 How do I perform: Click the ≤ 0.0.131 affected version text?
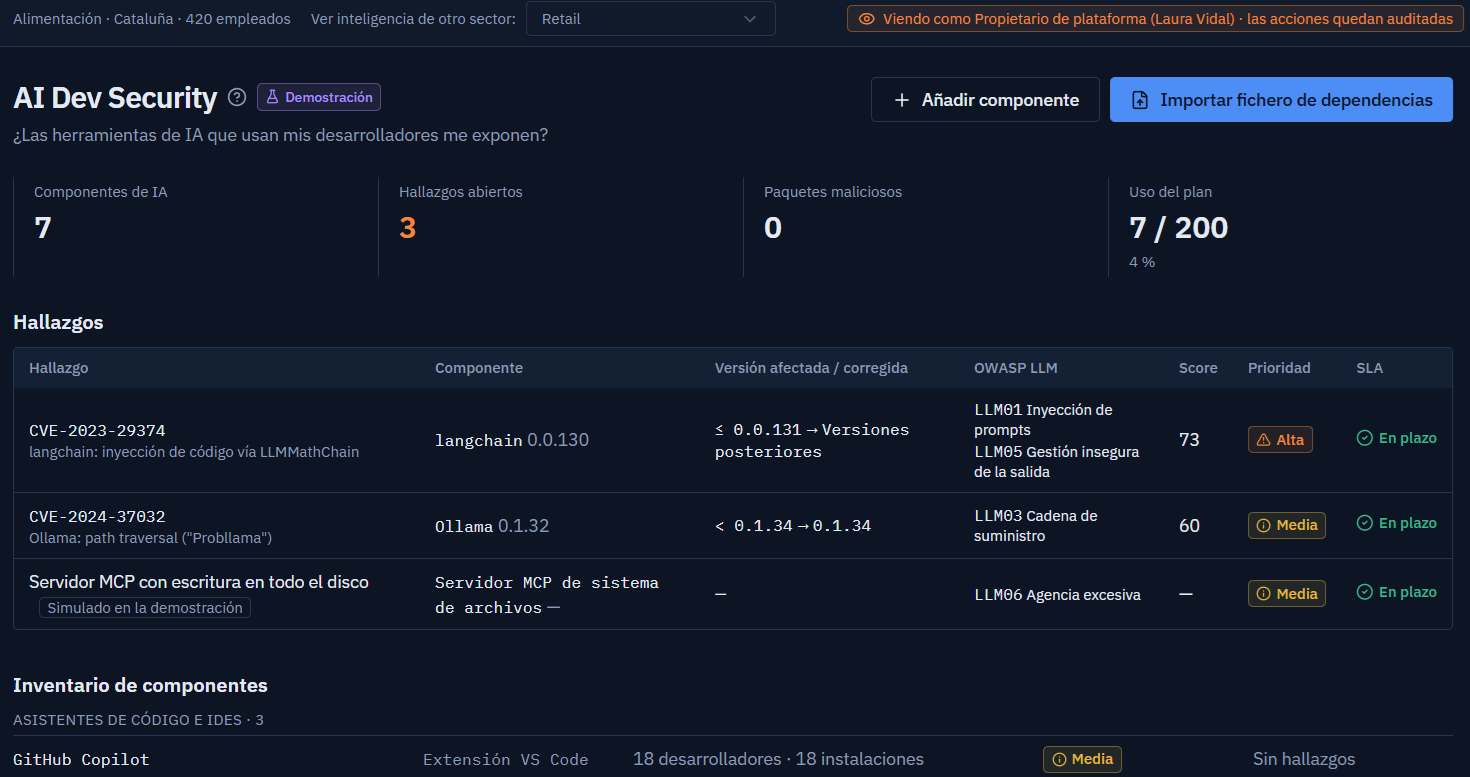pyautogui.click(x=758, y=430)
